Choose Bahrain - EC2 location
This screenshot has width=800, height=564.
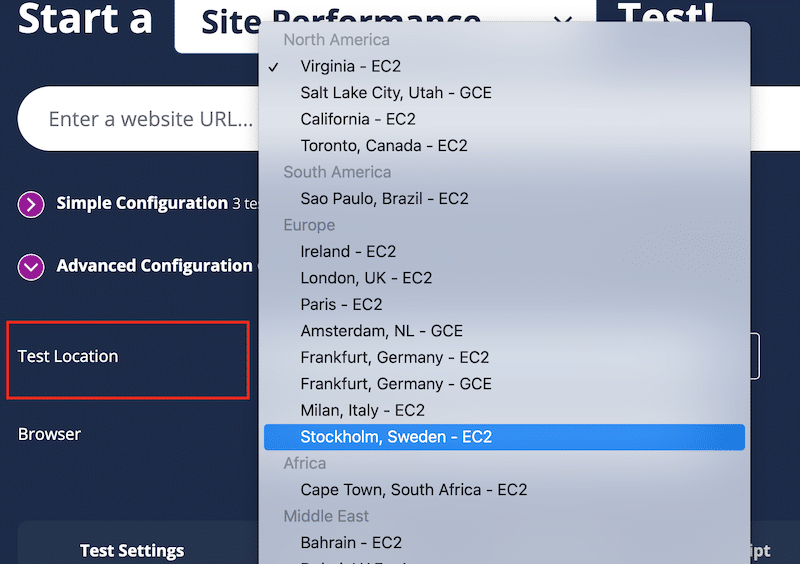[x=504, y=543]
